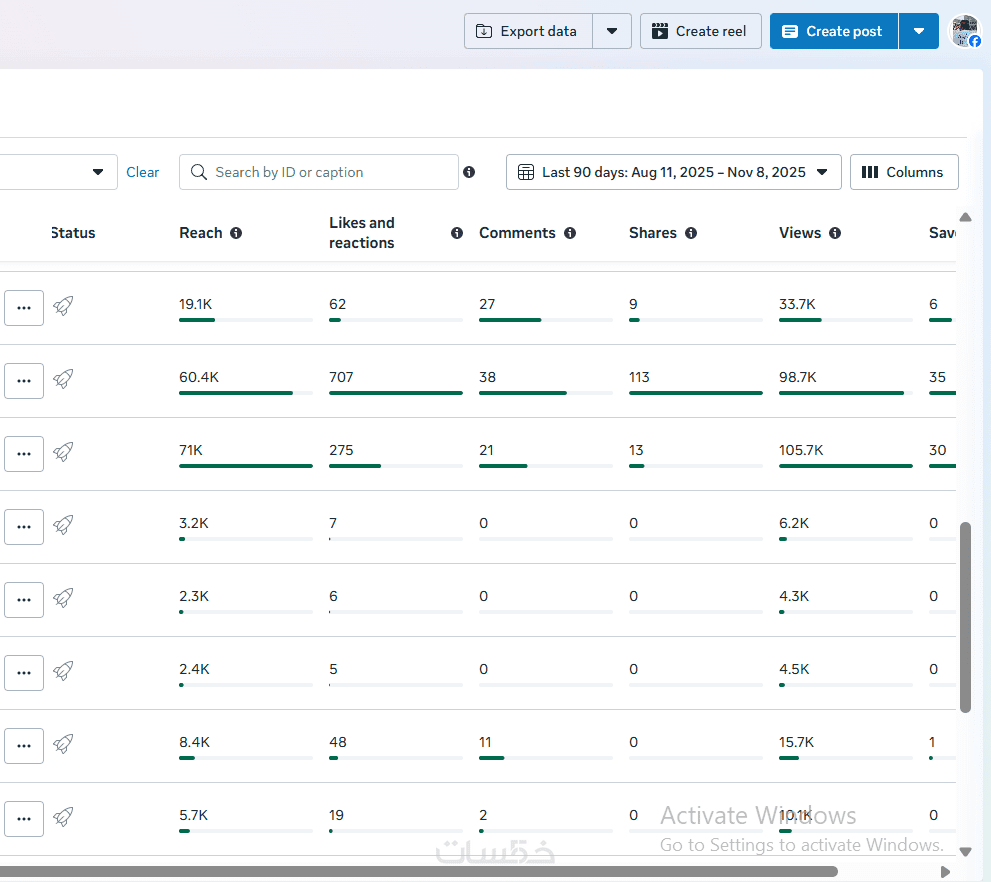This screenshot has width=991, height=882.
Task: Click the boost rocket icon for 60.4K reach row
Action: [x=63, y=379]
